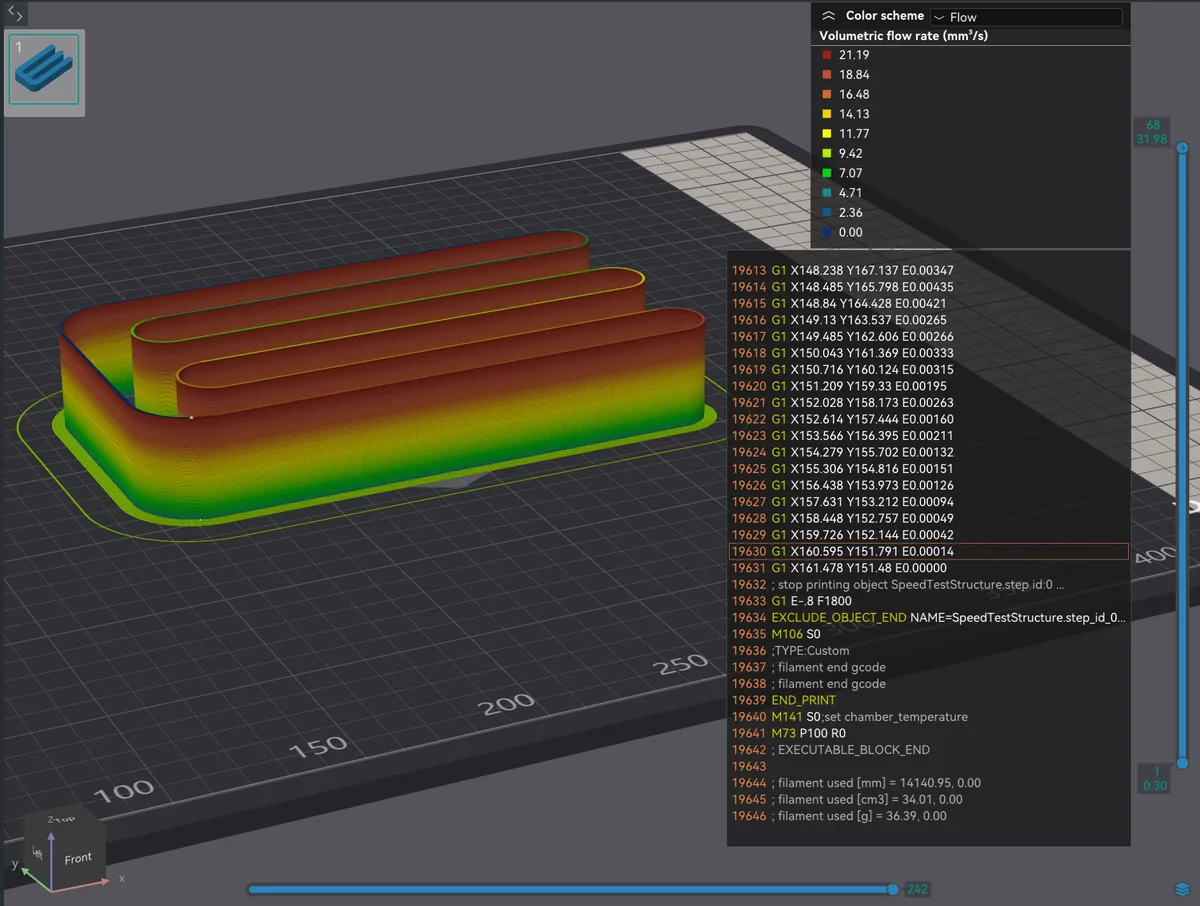Select the END_PRINT line
Image resolution: width=1200 pixels, height=906 pixels.
(928, 700)
